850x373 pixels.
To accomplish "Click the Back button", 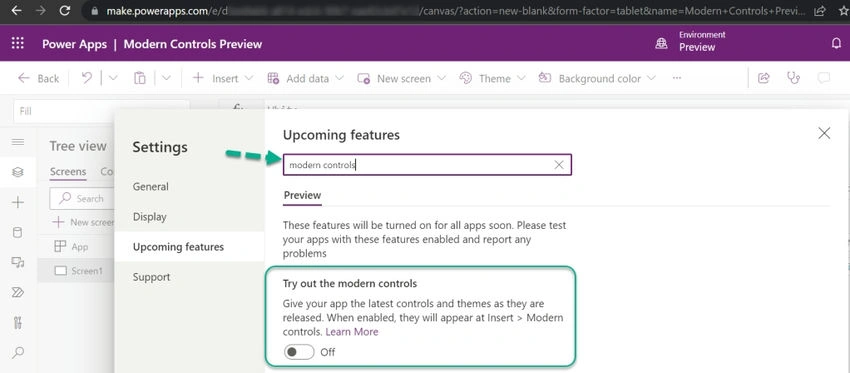I will pos(38,78).
